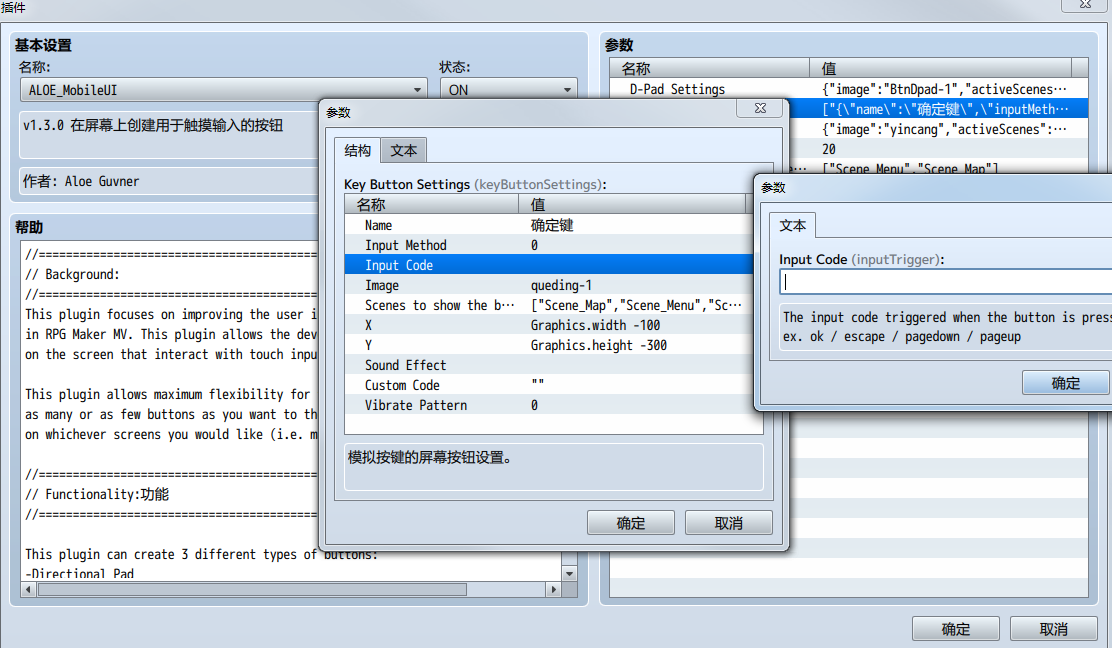Viewport: 1112px width, 648px height.
Task: Select the X row Graphics.width -100
Action: click(x=549, y=325)
